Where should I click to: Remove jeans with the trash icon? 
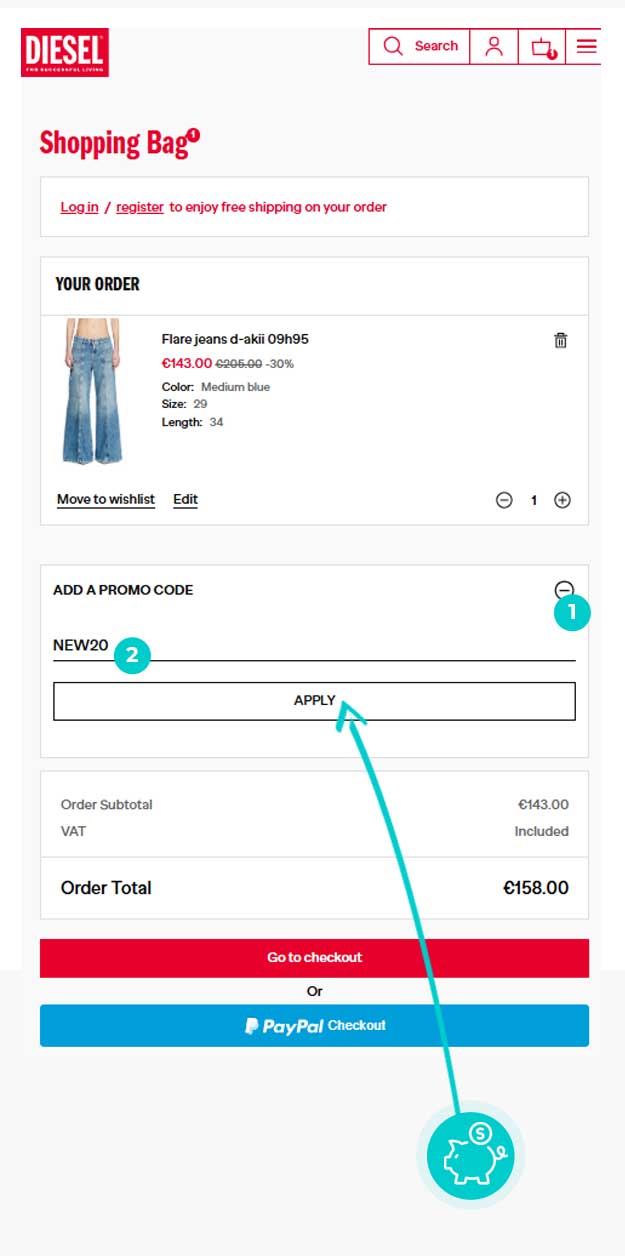coord(560,340)
